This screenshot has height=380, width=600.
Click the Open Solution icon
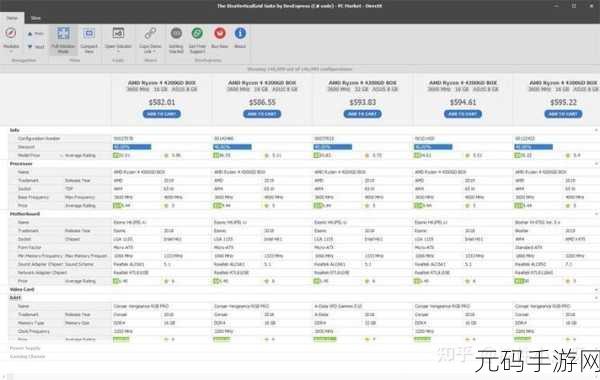click(118, 33)
